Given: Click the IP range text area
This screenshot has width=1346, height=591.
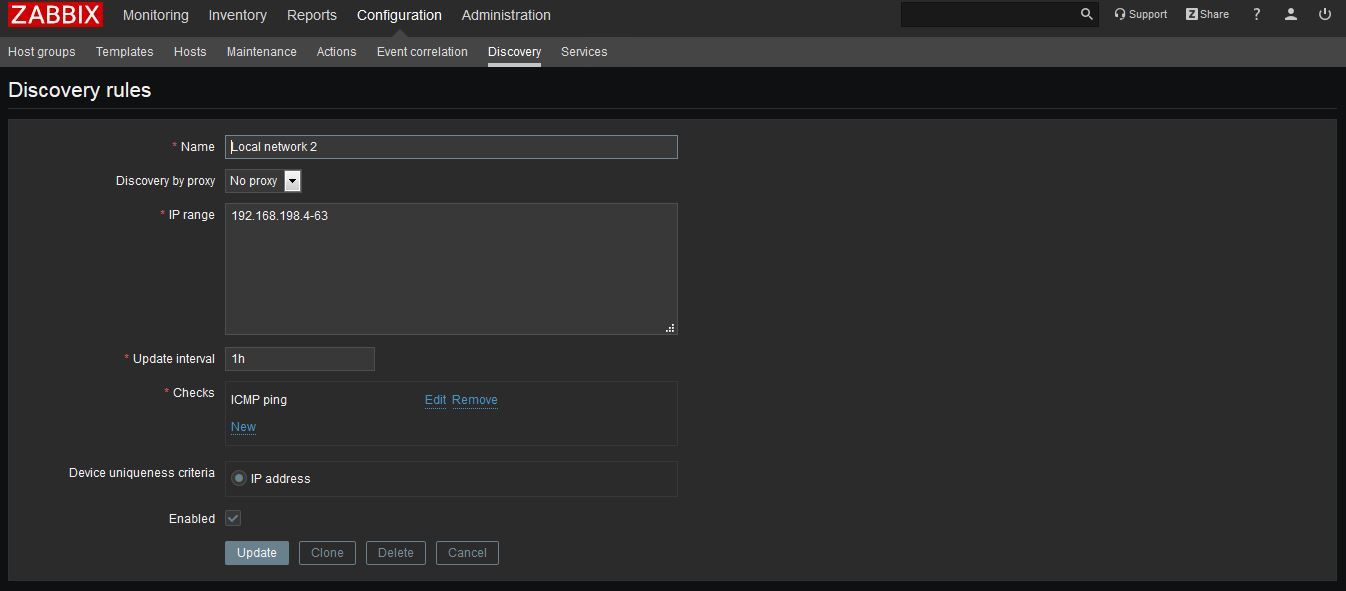Looking at the screenshot, I should 450,268.
